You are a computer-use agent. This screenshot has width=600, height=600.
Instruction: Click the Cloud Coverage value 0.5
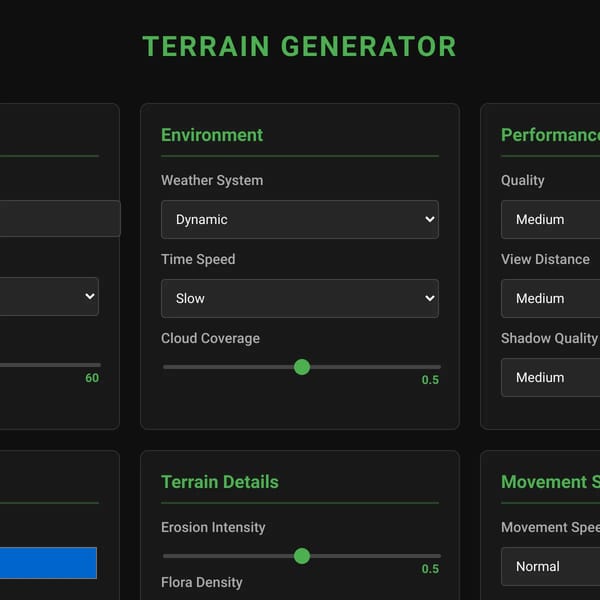430,380
